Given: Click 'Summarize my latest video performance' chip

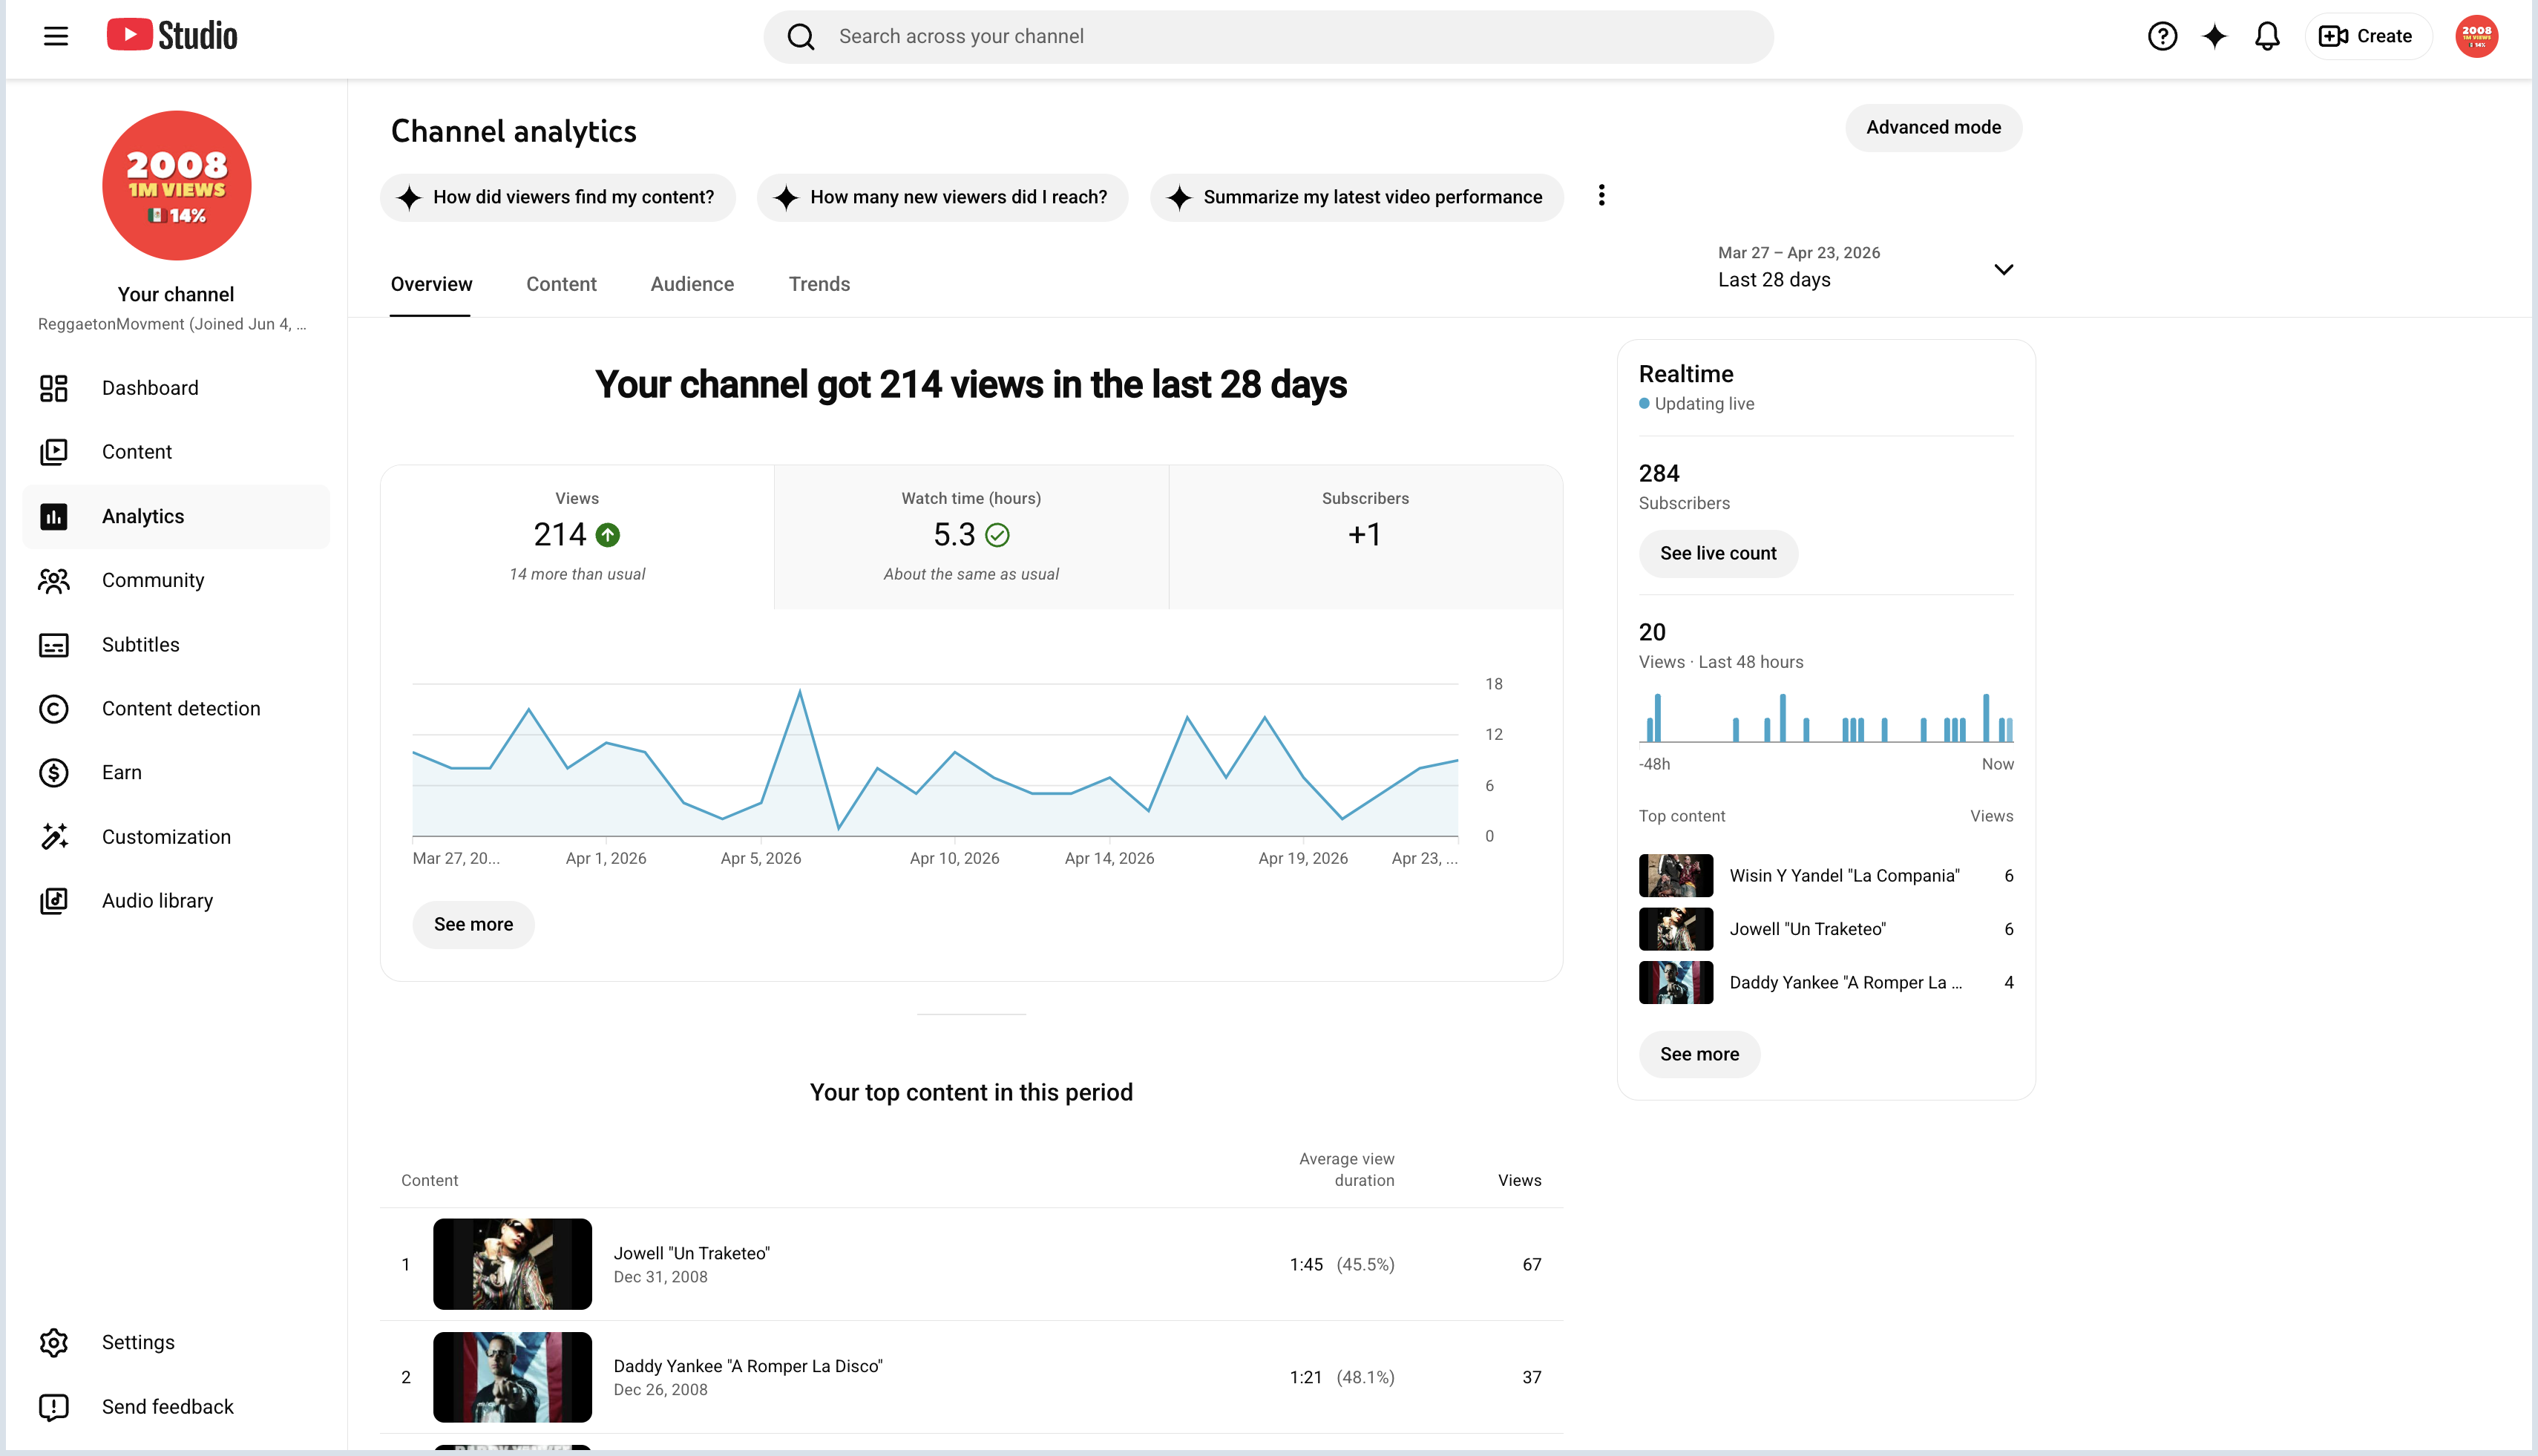Looking at the screenshot, I should 1356,197.
